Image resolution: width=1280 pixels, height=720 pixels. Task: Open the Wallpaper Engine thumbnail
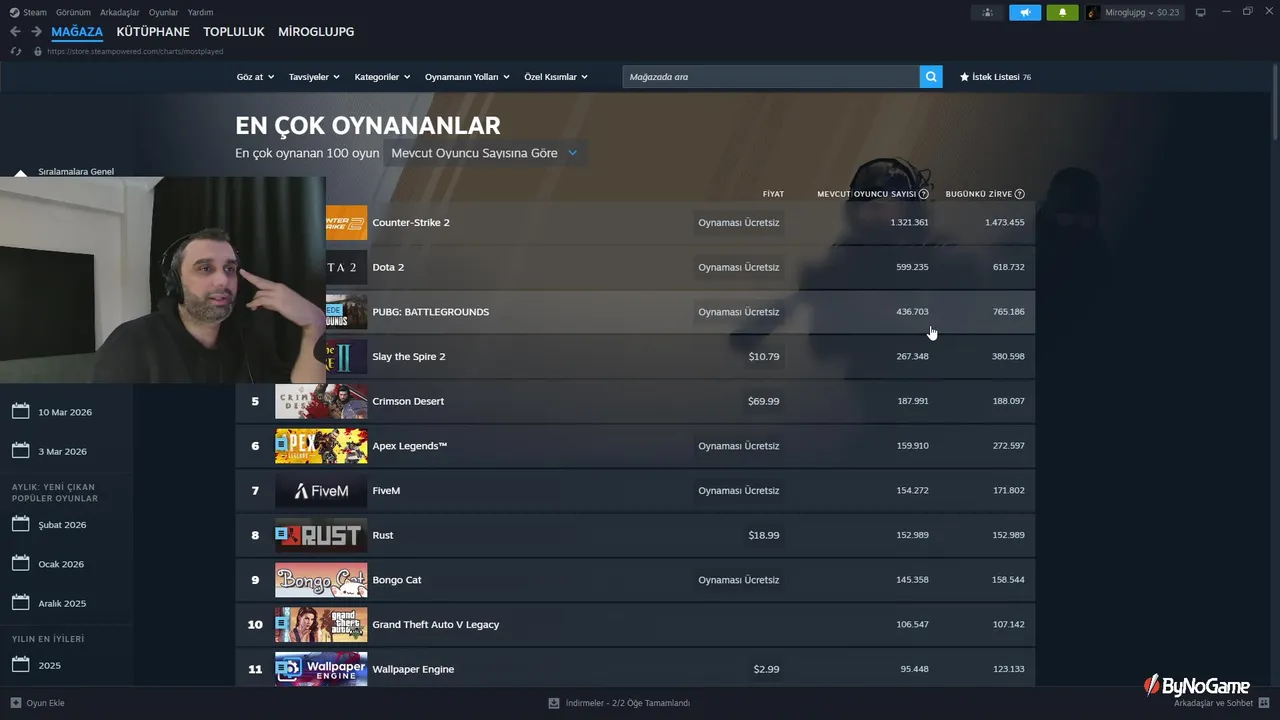pos(321,669)
